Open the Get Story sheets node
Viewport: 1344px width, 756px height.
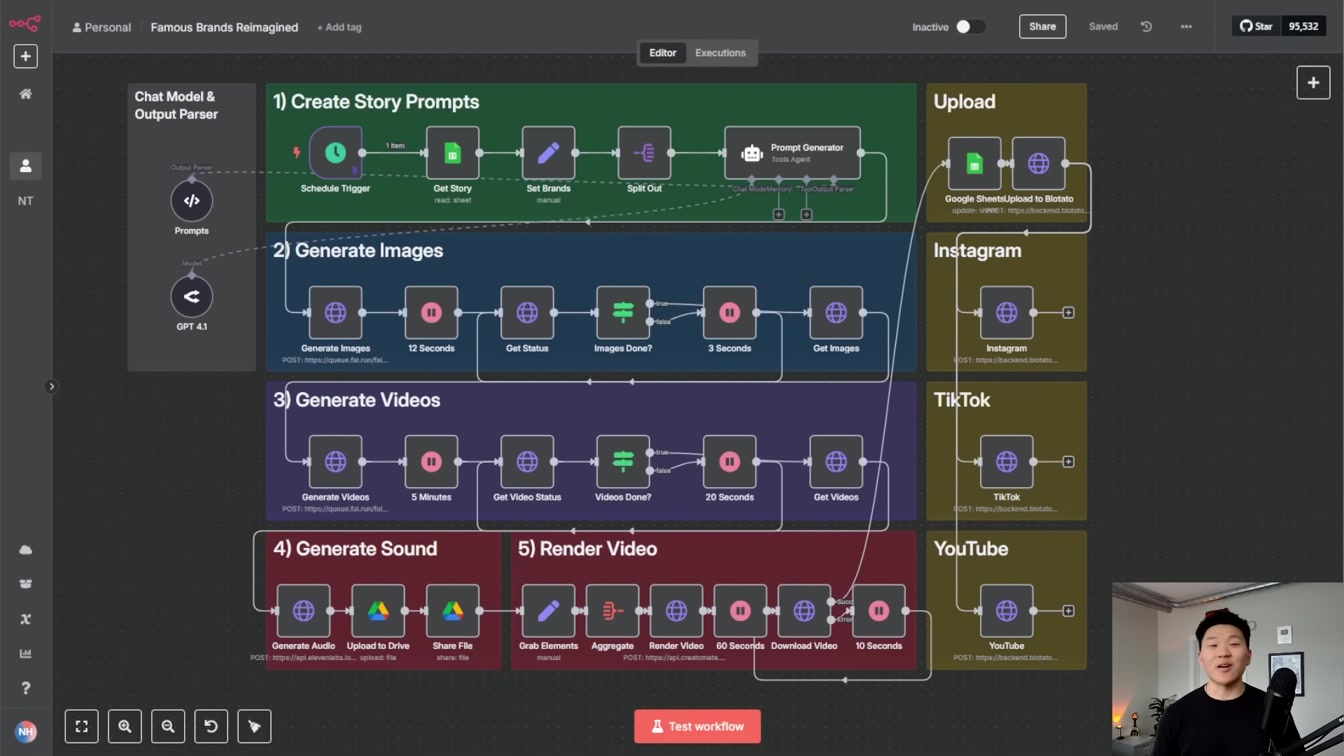coord(452,153)
